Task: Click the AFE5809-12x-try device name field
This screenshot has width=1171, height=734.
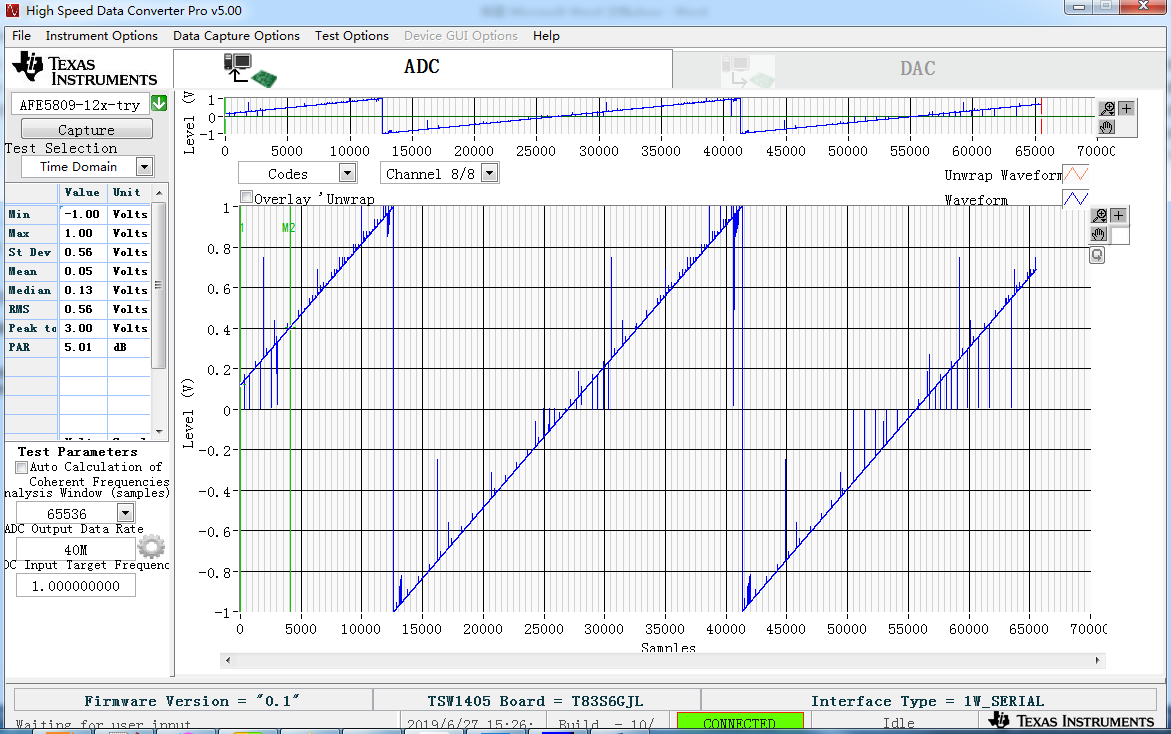Action: [x=80, y=105]
